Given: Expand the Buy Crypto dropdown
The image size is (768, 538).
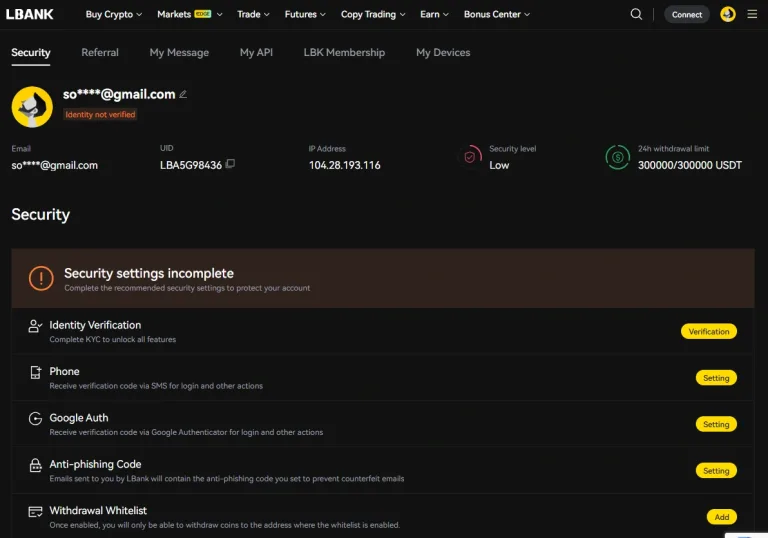Looking at the screenshot, I should (113, 14).
